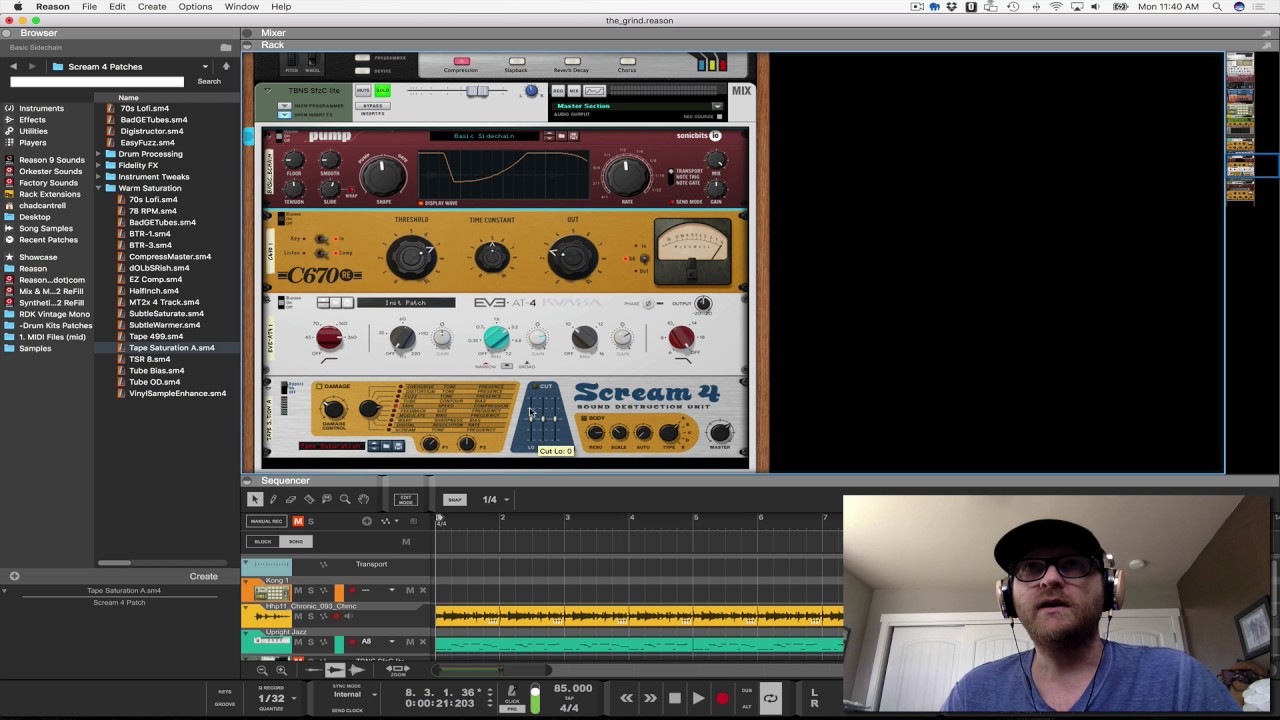Open the Window menu
This screenshot has height=720, width=1280.
(242, 7)
